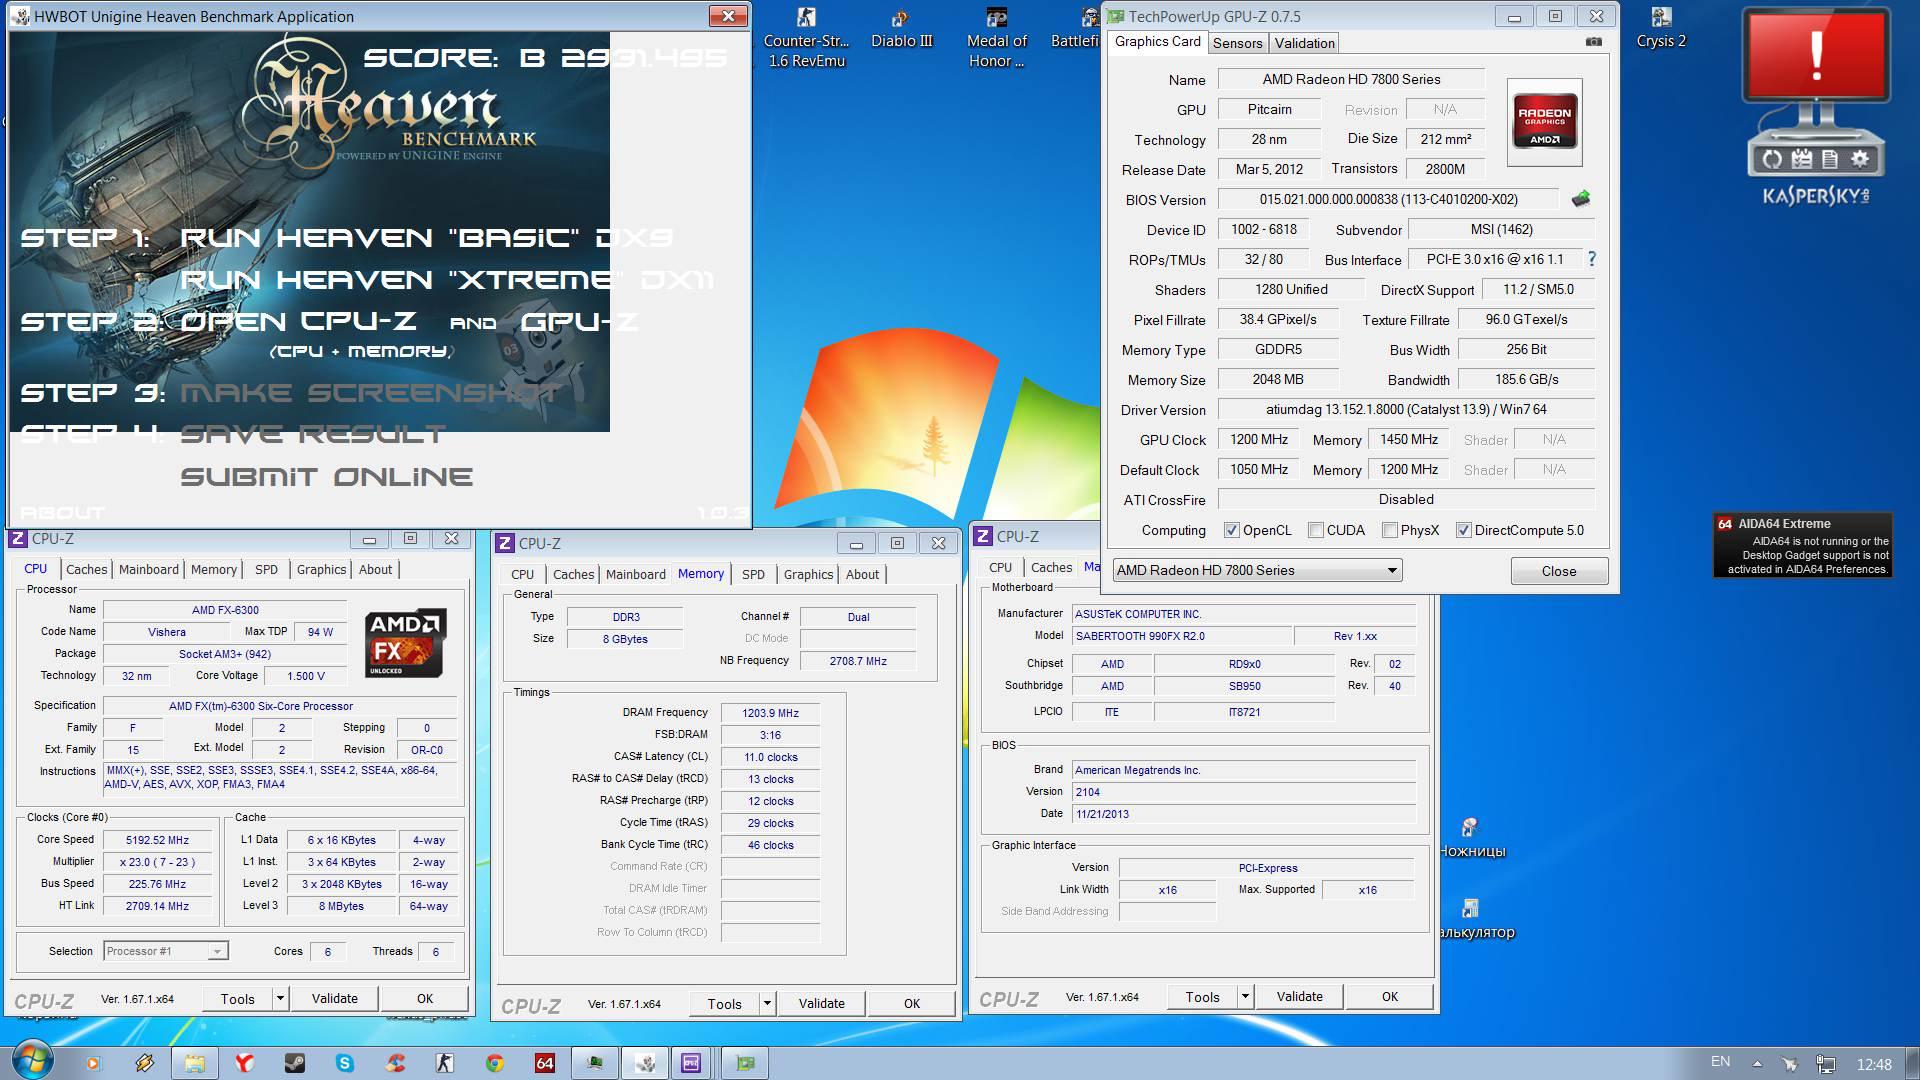Click the BIOS Version field in GPU-Z

tap(1388, 200)
